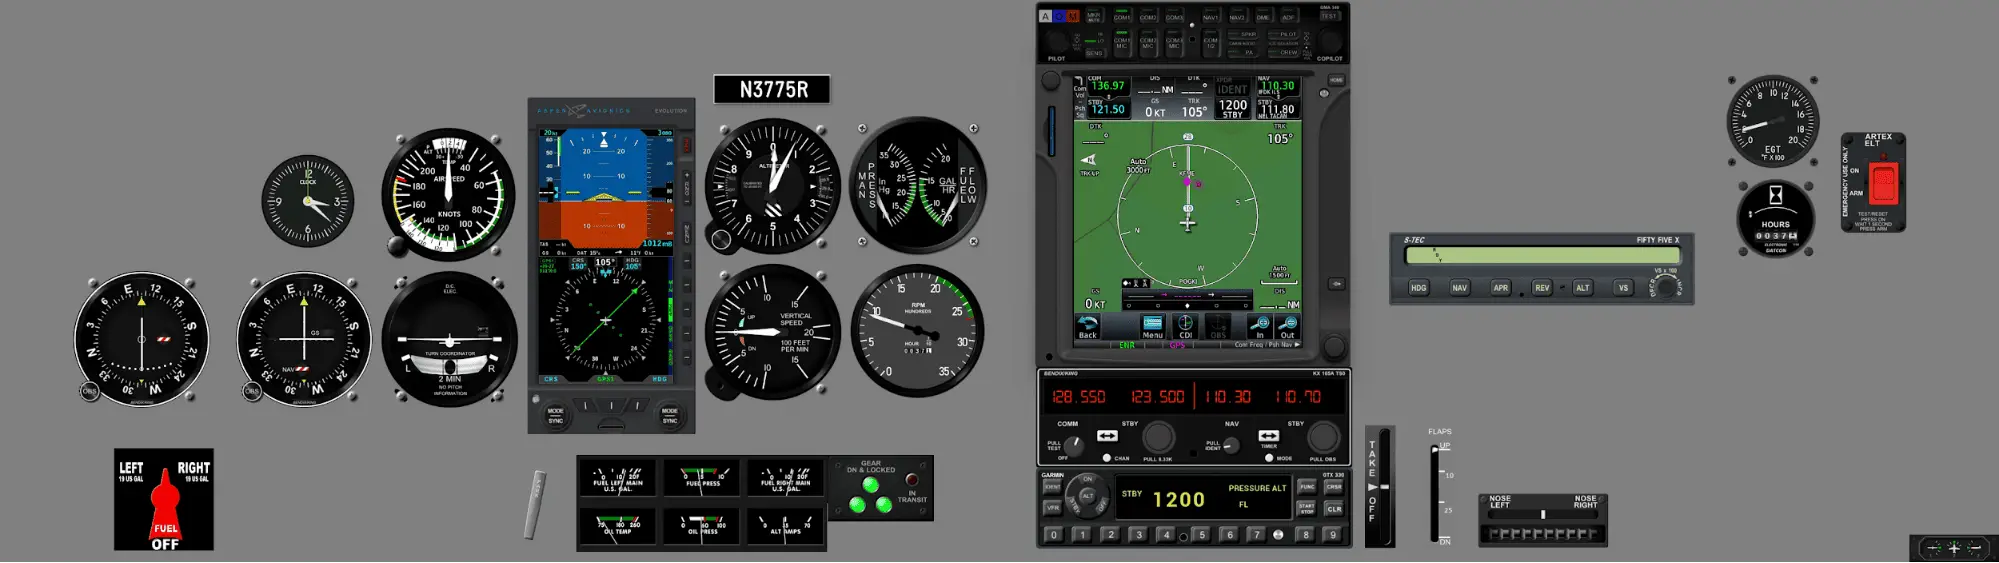Hit CRSR on the GTX 330
This screenshot has height=563, width=1999.
(x=1334, y=487)
